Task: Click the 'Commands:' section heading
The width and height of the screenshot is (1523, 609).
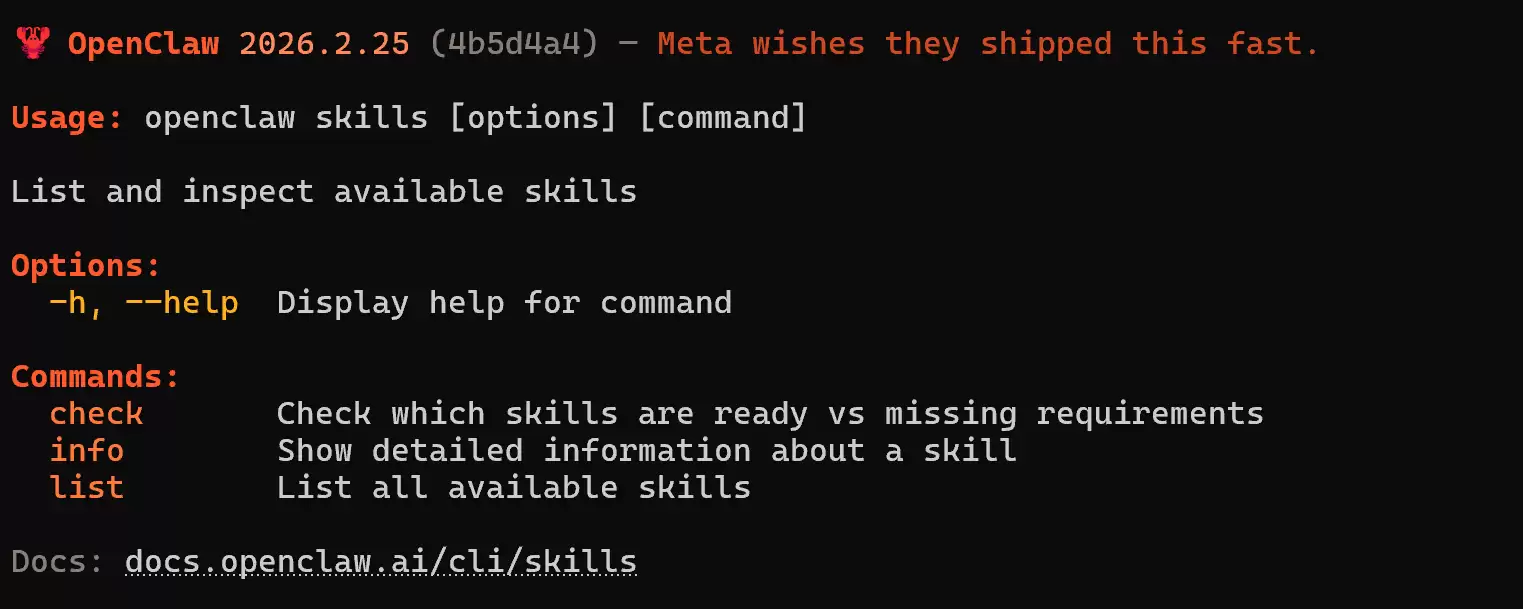Action: click(x=95, y=377)
